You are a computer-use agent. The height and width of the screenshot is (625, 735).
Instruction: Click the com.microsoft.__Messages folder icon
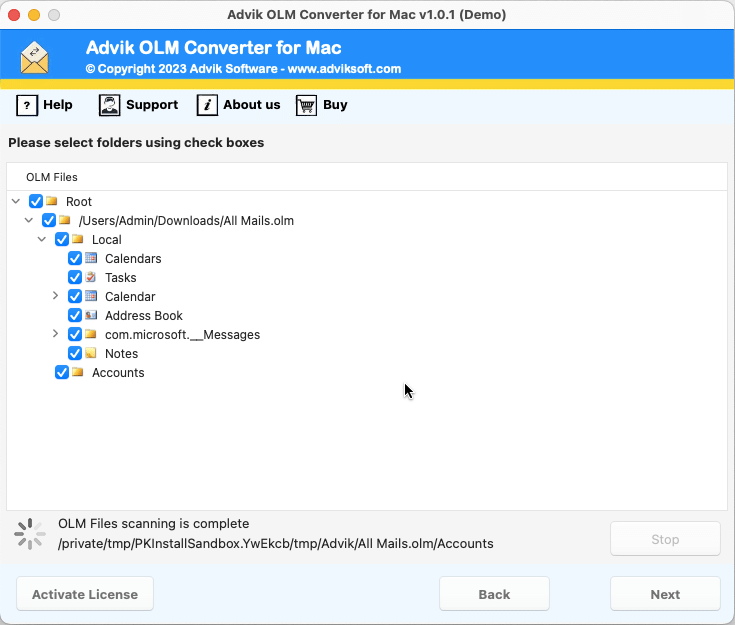91,334
